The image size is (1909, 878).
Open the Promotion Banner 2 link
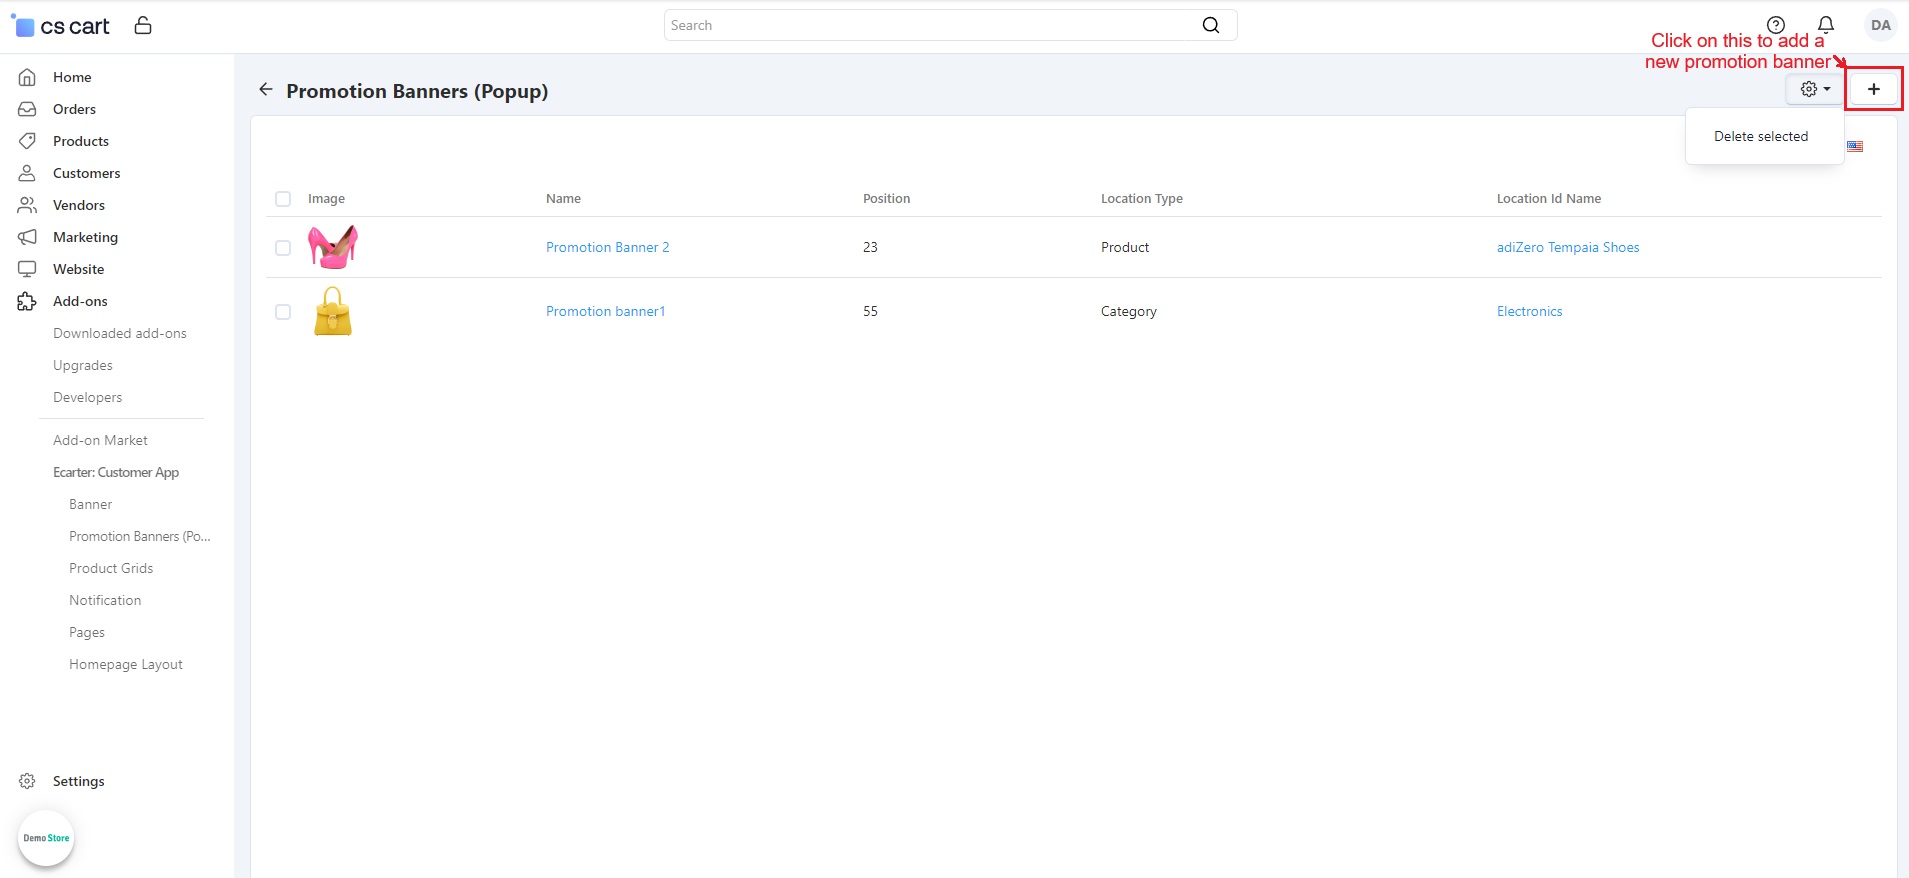607,248
